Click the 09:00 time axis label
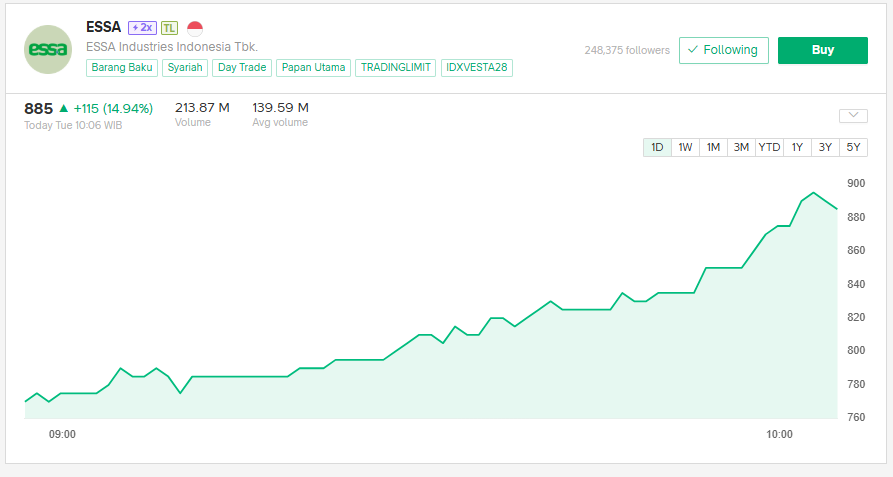 (x=62, y=434)
